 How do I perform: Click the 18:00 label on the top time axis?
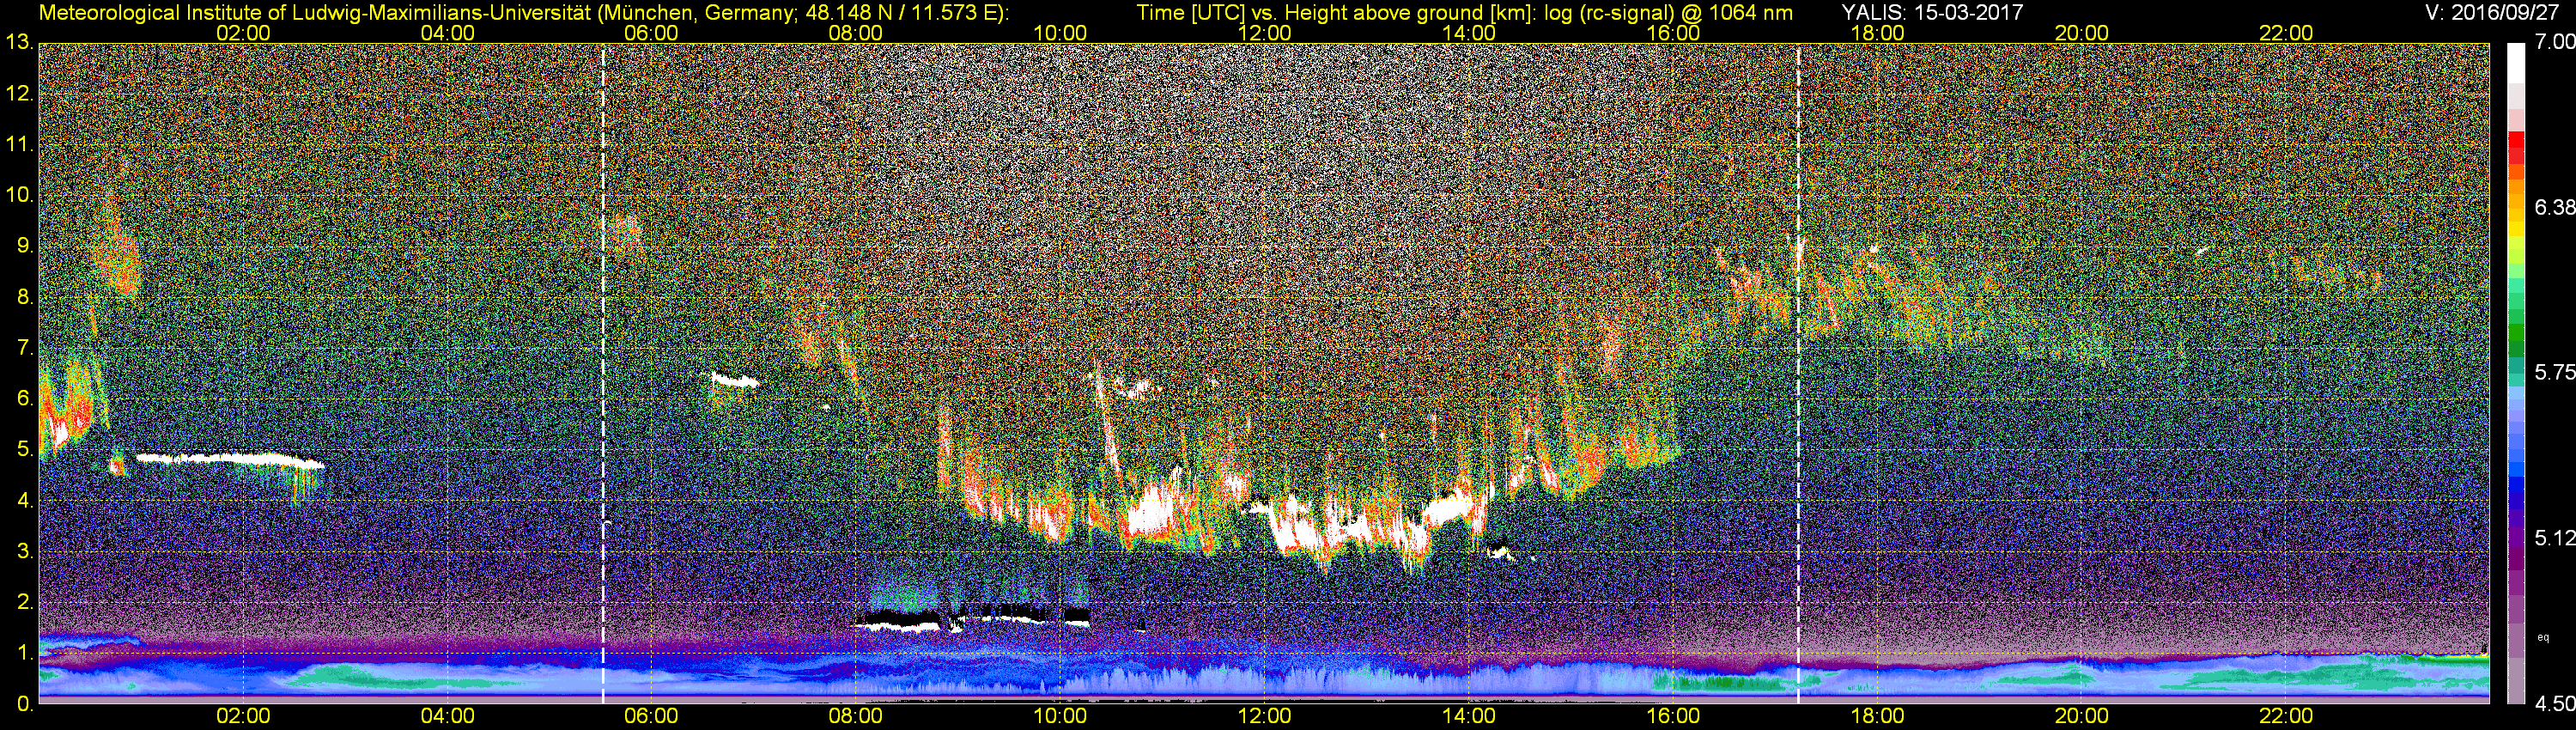click(x=1877, y=33)
